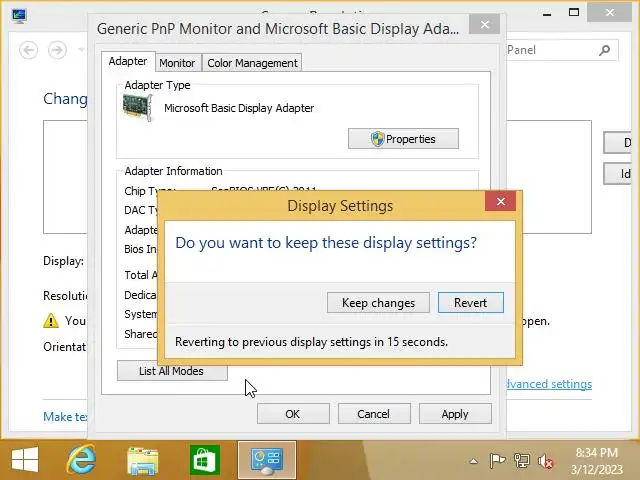Screen dimensions: 640x480
Task: Switch to the Monitor tab
Action: (x=177, y=63)
